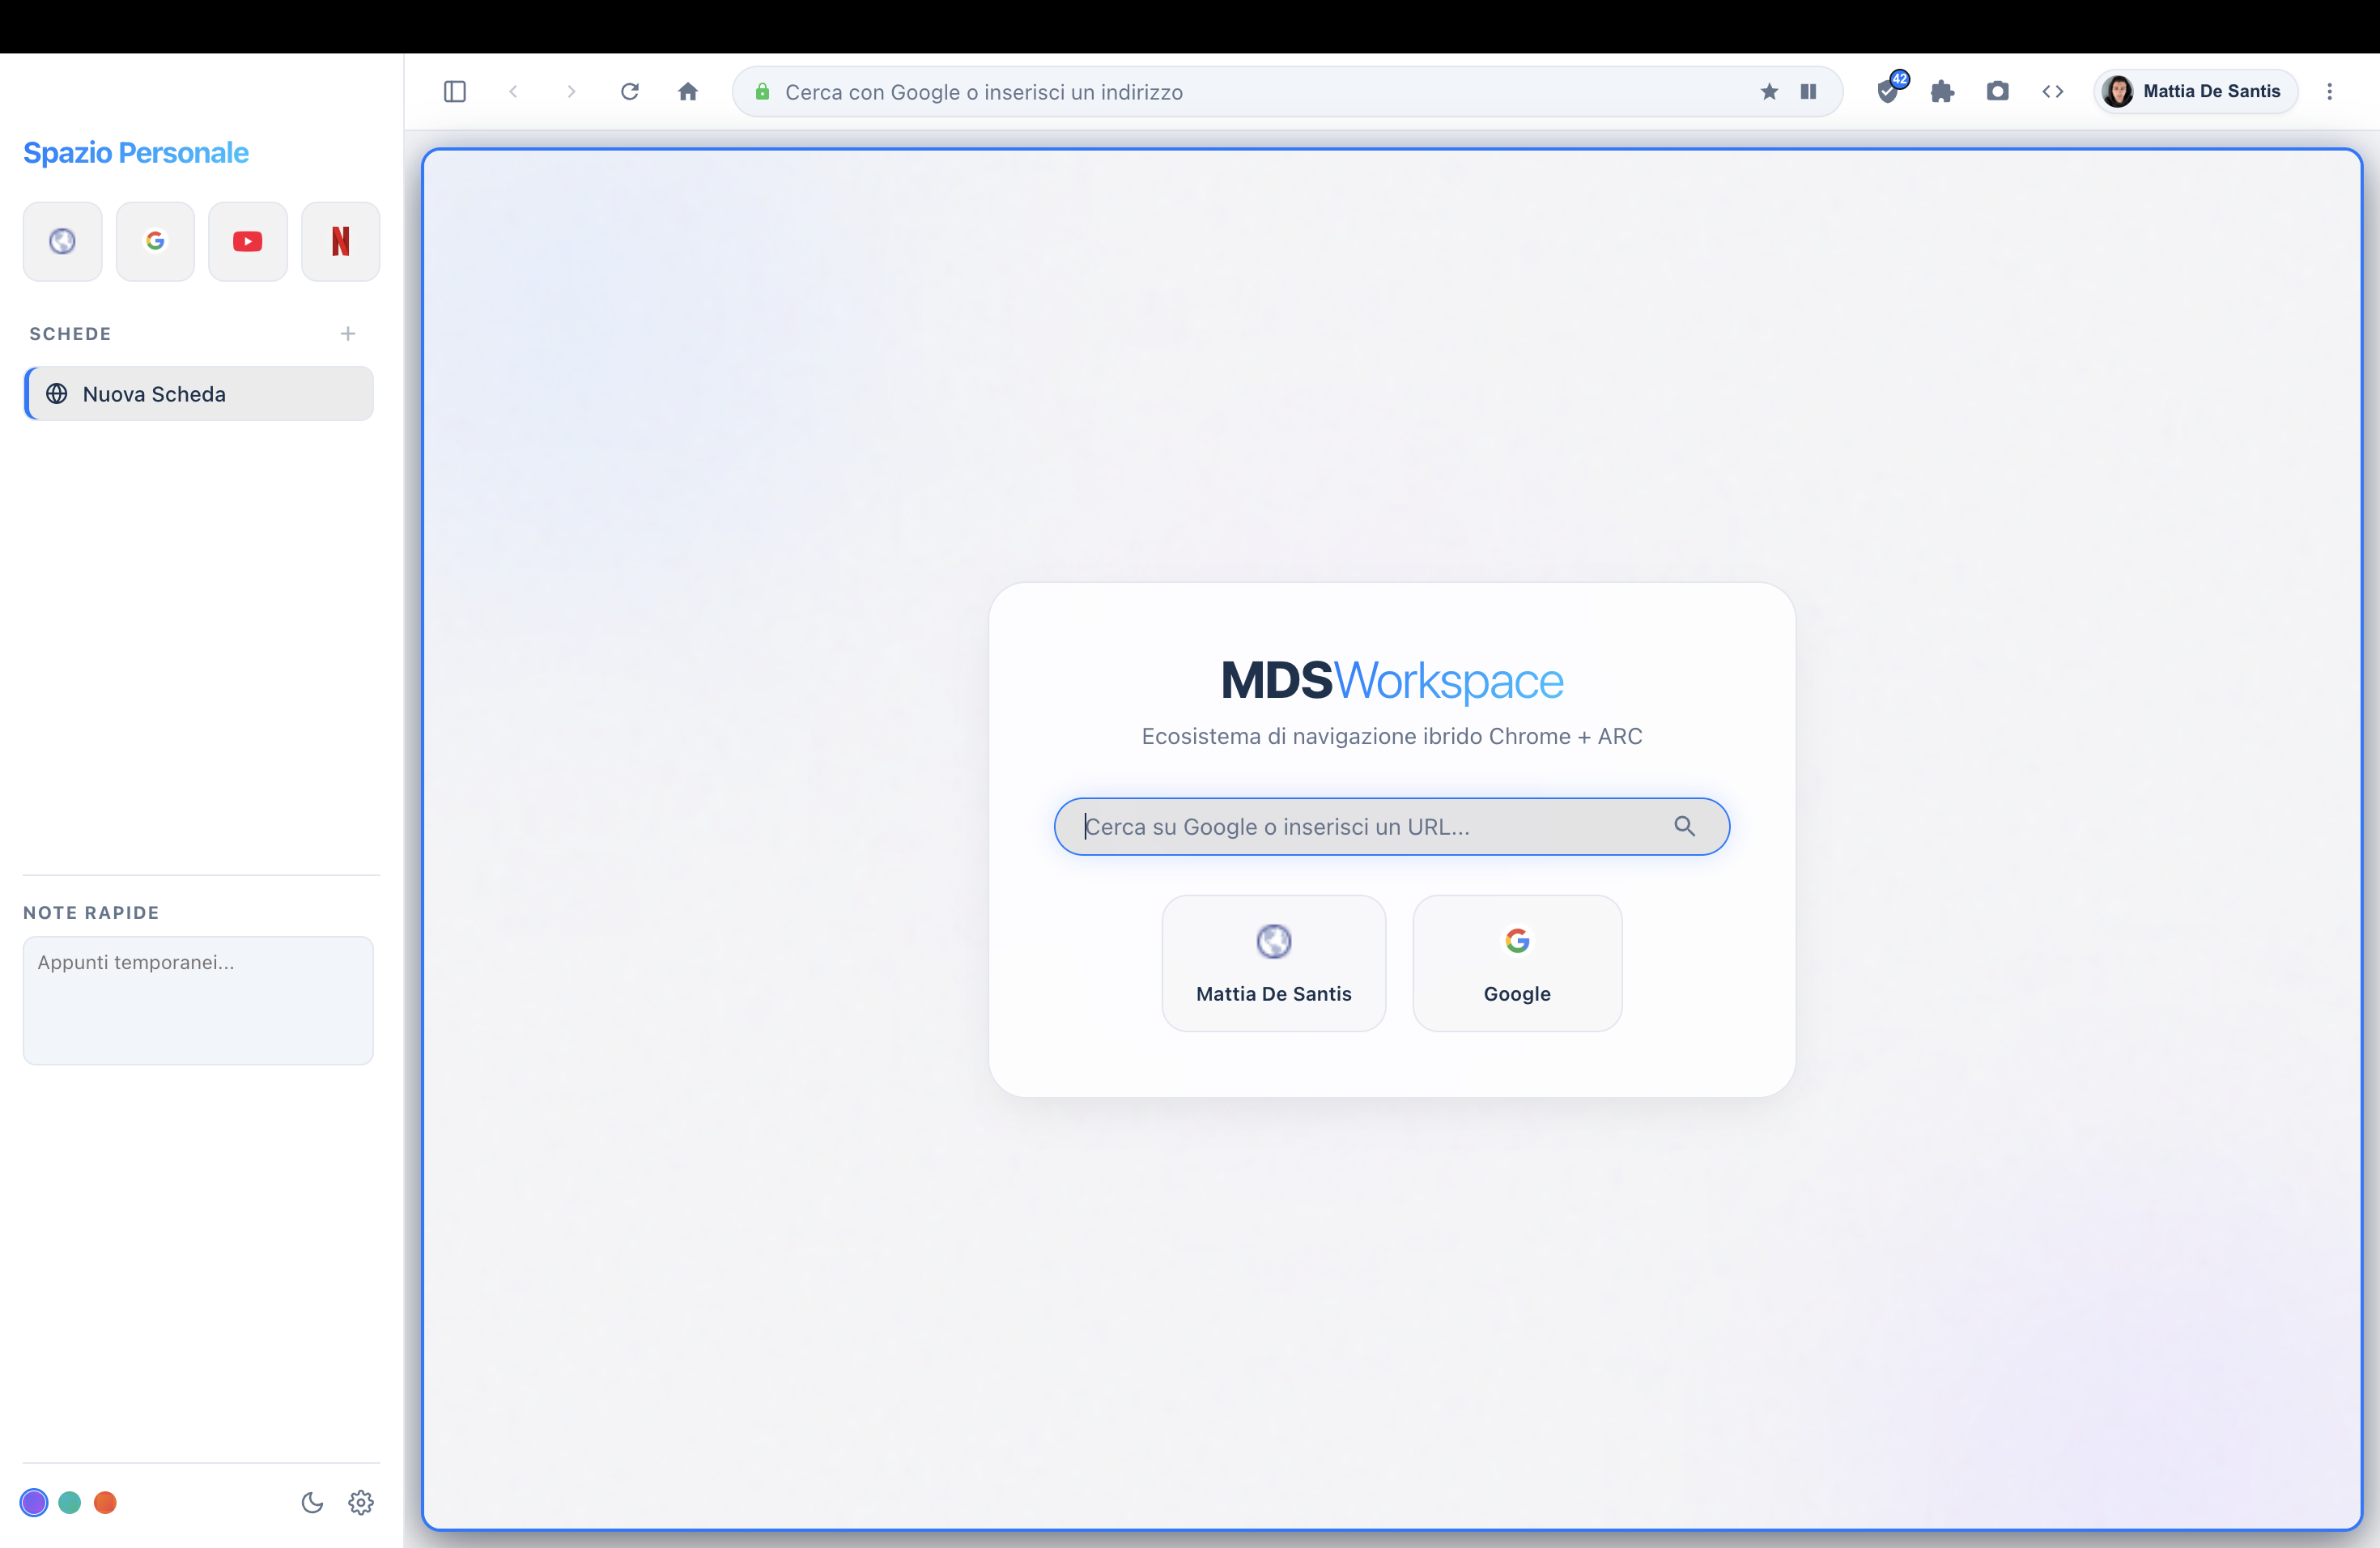Bookmark page with the star icon
2380x1548 pixels.
[1769, 91]
